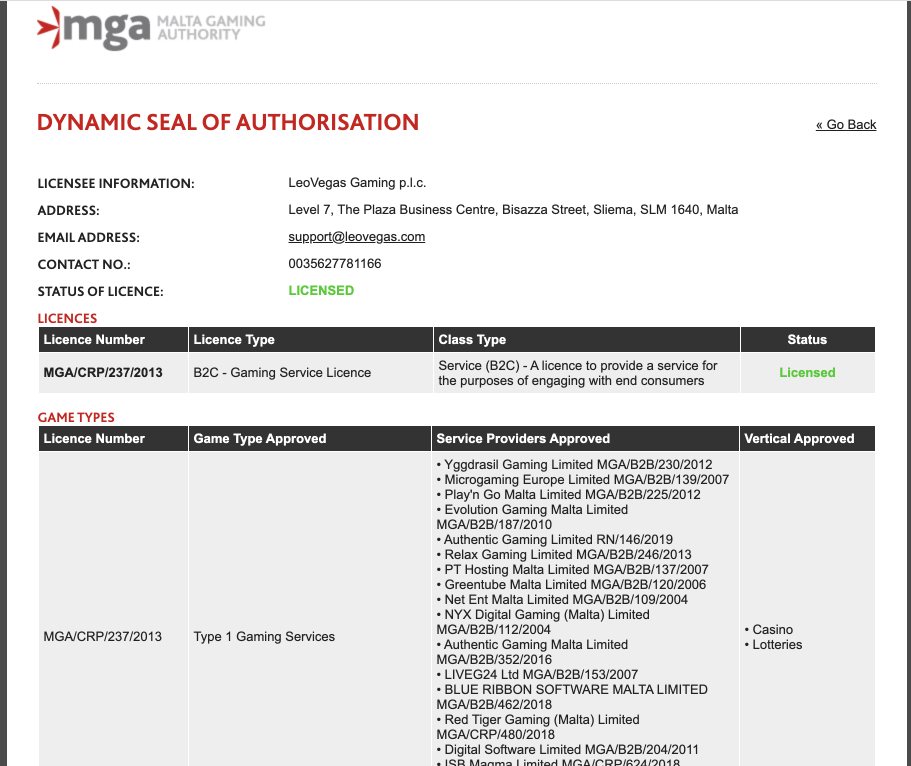Click the GAME TYPES section heading
Image resolution: width=911 pixels, height=766 pixels.
pyautogui.click(x=76, y=417)
